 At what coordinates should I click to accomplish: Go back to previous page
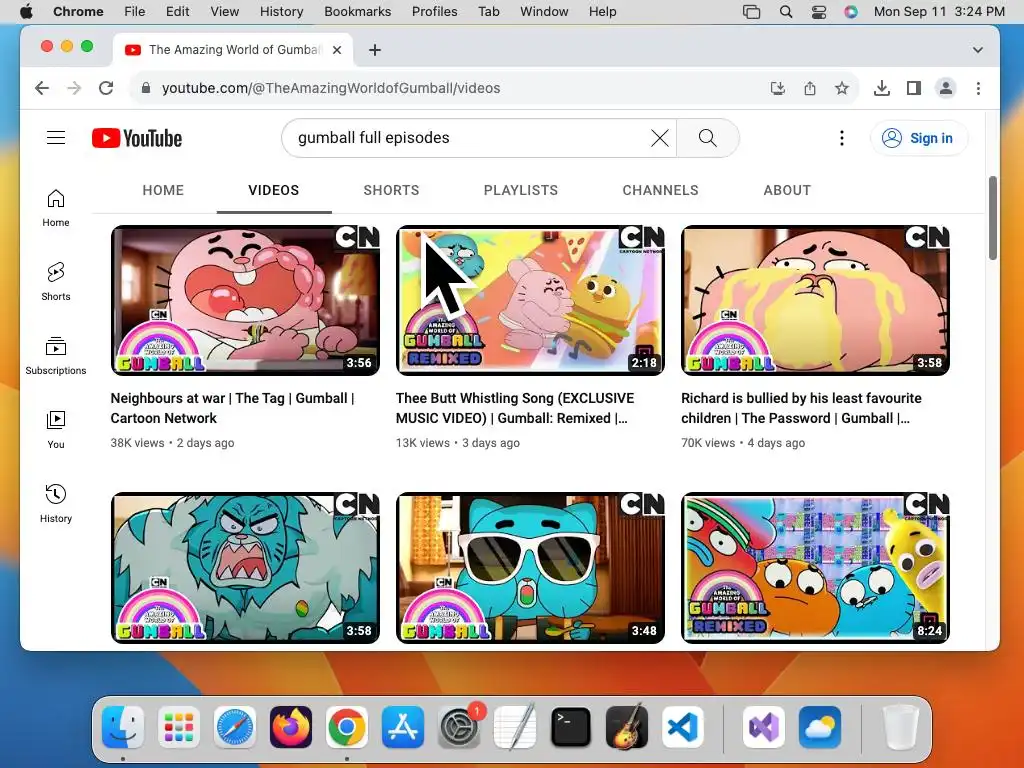(42, 88)
